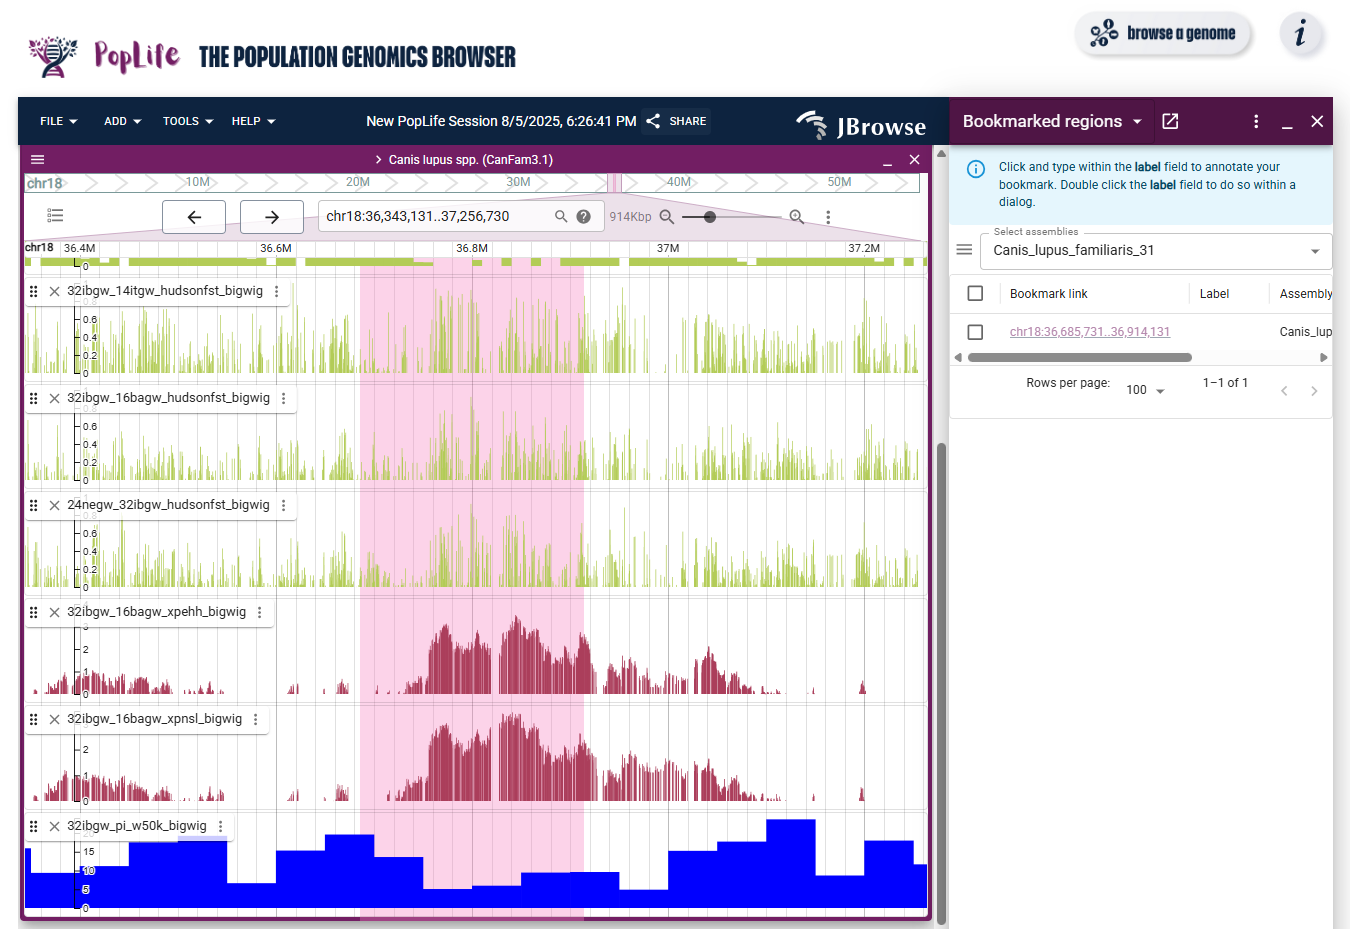Open the FILE menu
Image resolution: width=1350 pixels, height=929 pixels.
[x=58, y=121]
